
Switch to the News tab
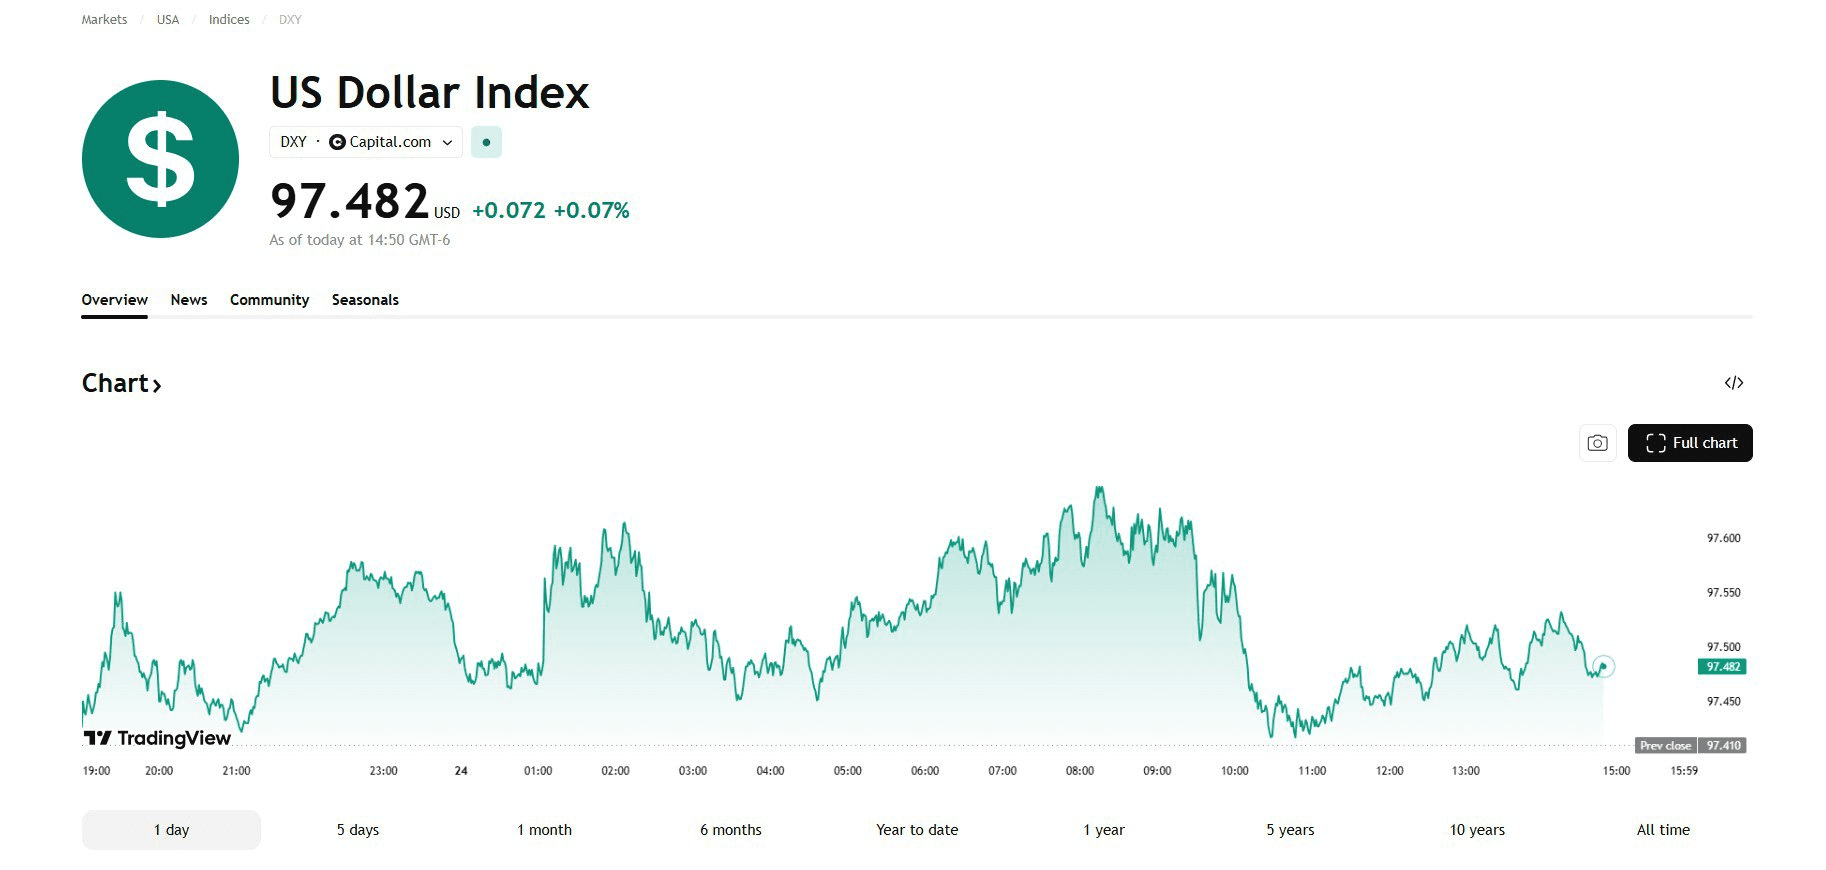pos(189,300)
